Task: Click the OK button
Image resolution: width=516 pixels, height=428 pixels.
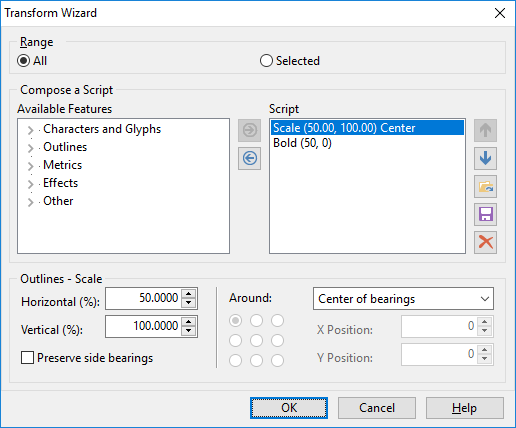Action: (x=289, y=408)
